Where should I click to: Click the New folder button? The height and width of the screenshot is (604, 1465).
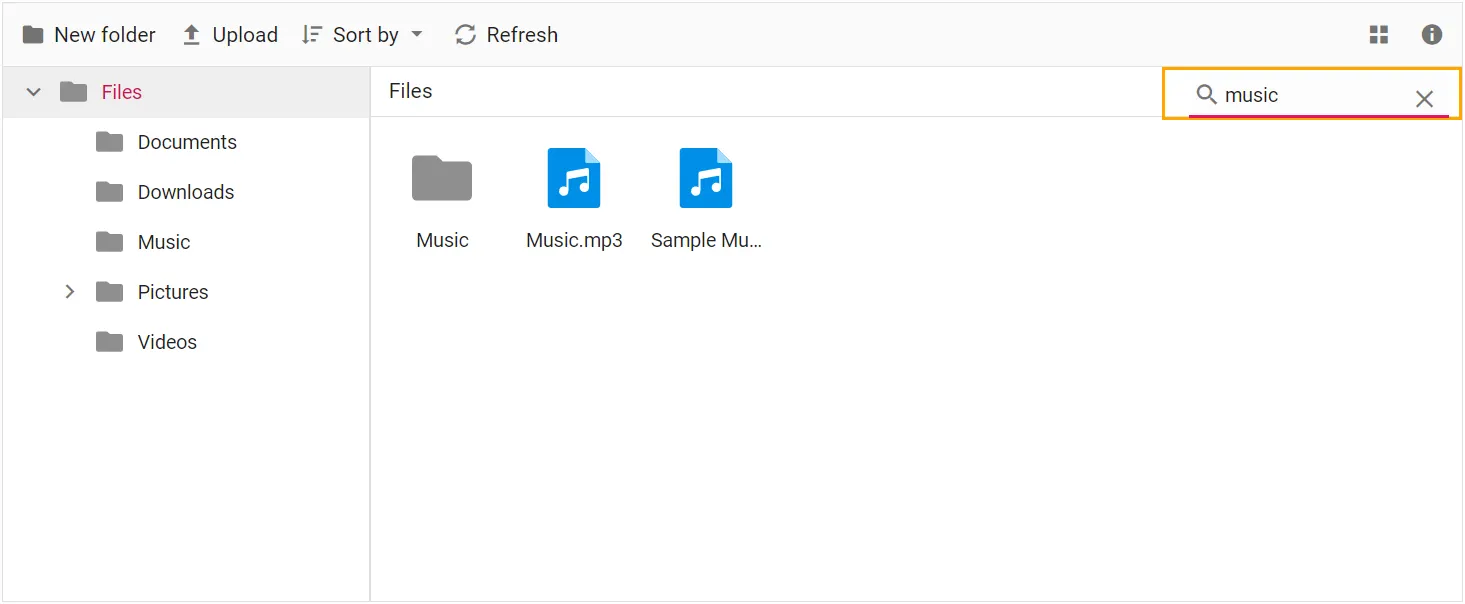click(x=89, y=35)
